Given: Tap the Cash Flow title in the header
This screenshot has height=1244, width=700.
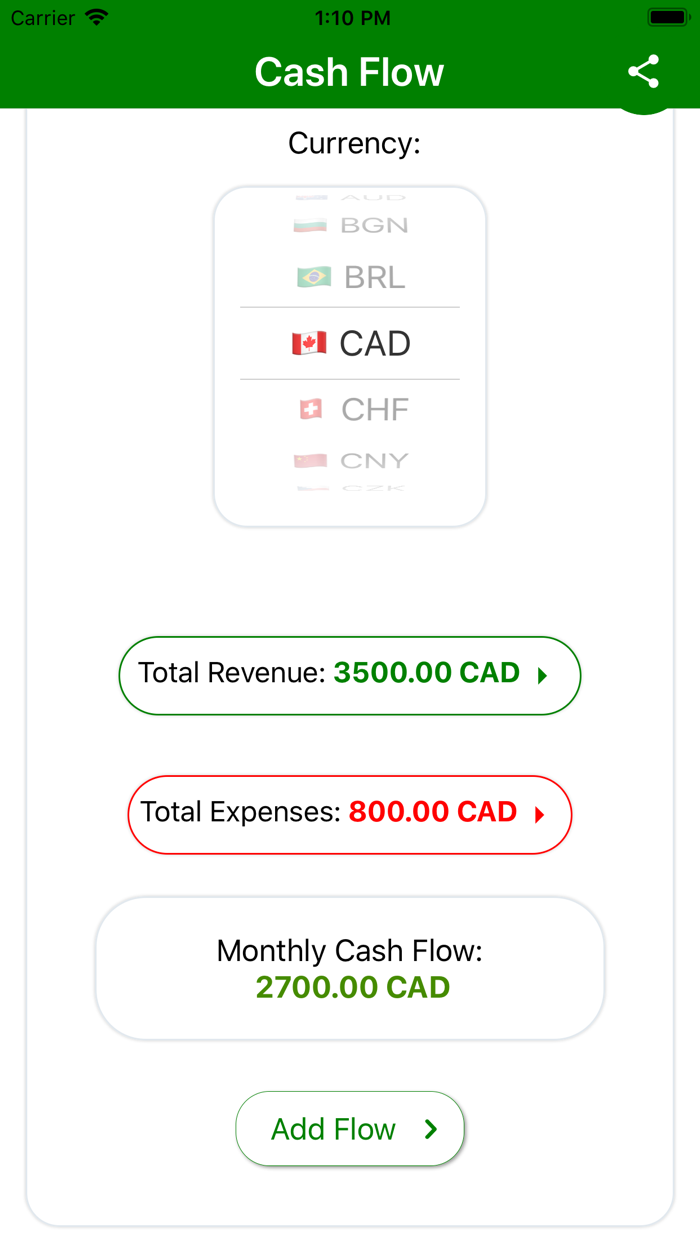Looking at the screenshot, I should coord(349,71).
